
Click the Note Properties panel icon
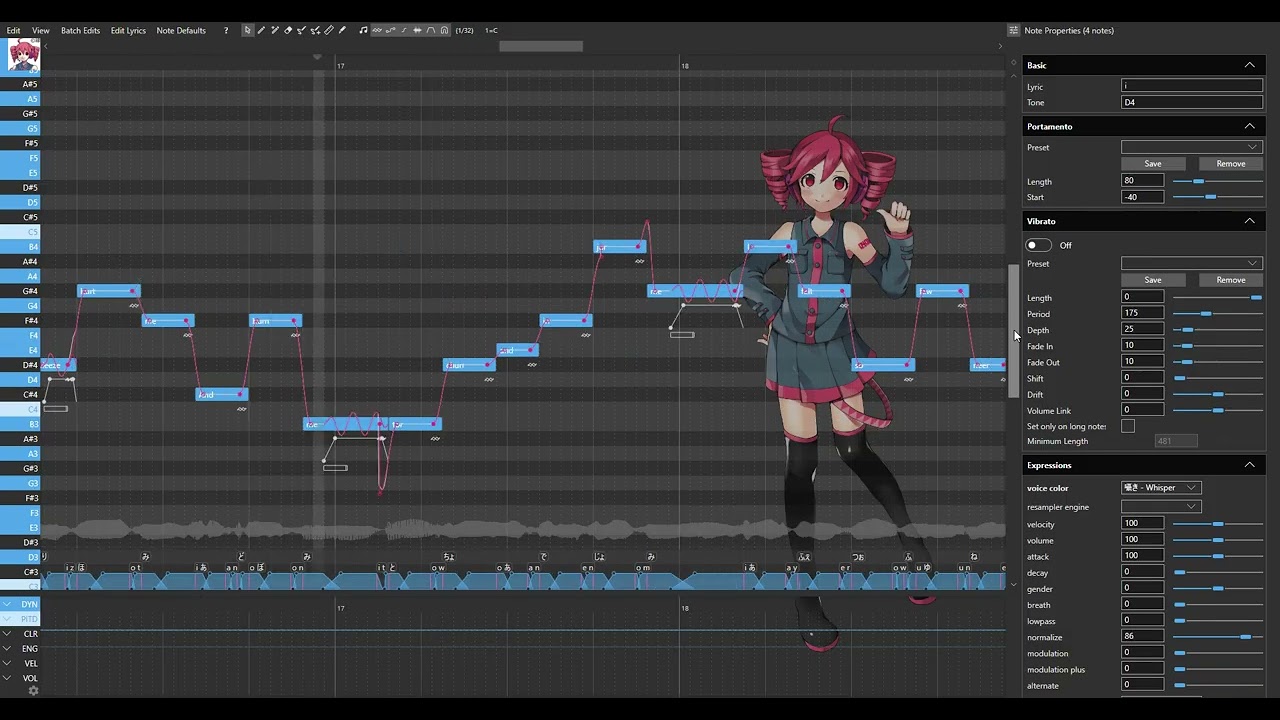click(x=1013, y=30)
